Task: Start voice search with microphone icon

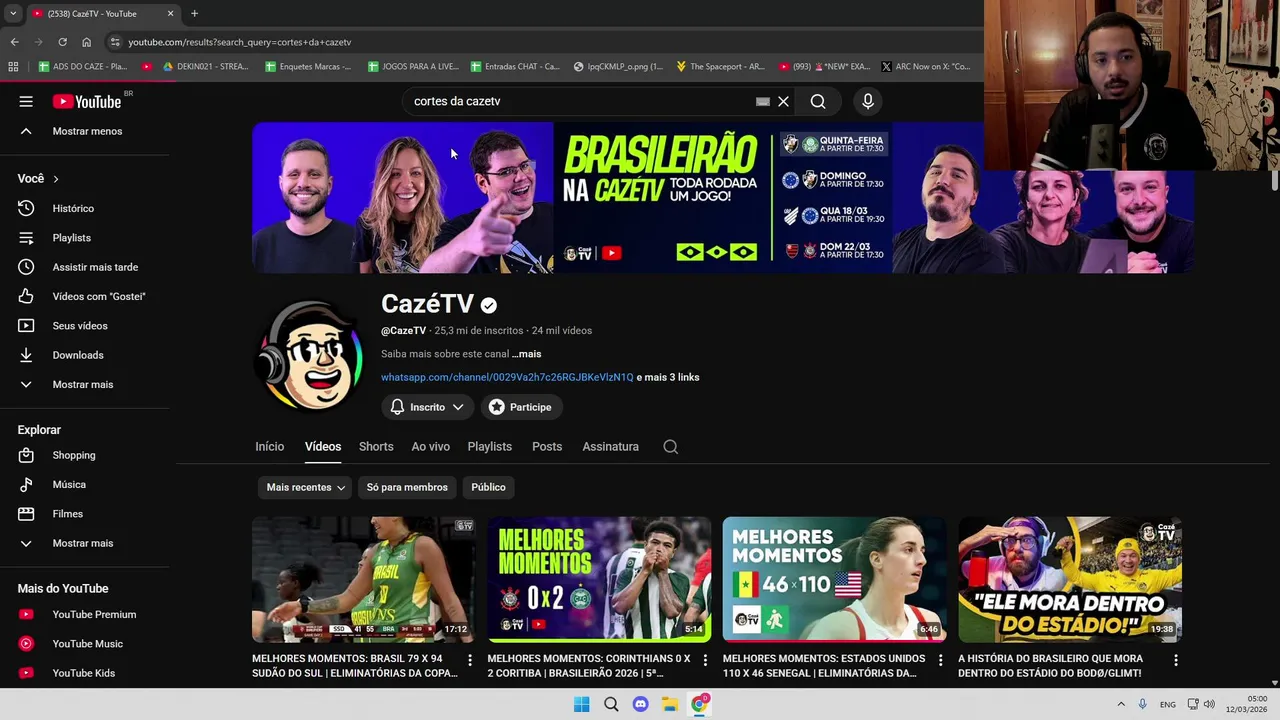Action: click(x=868, y=101)
